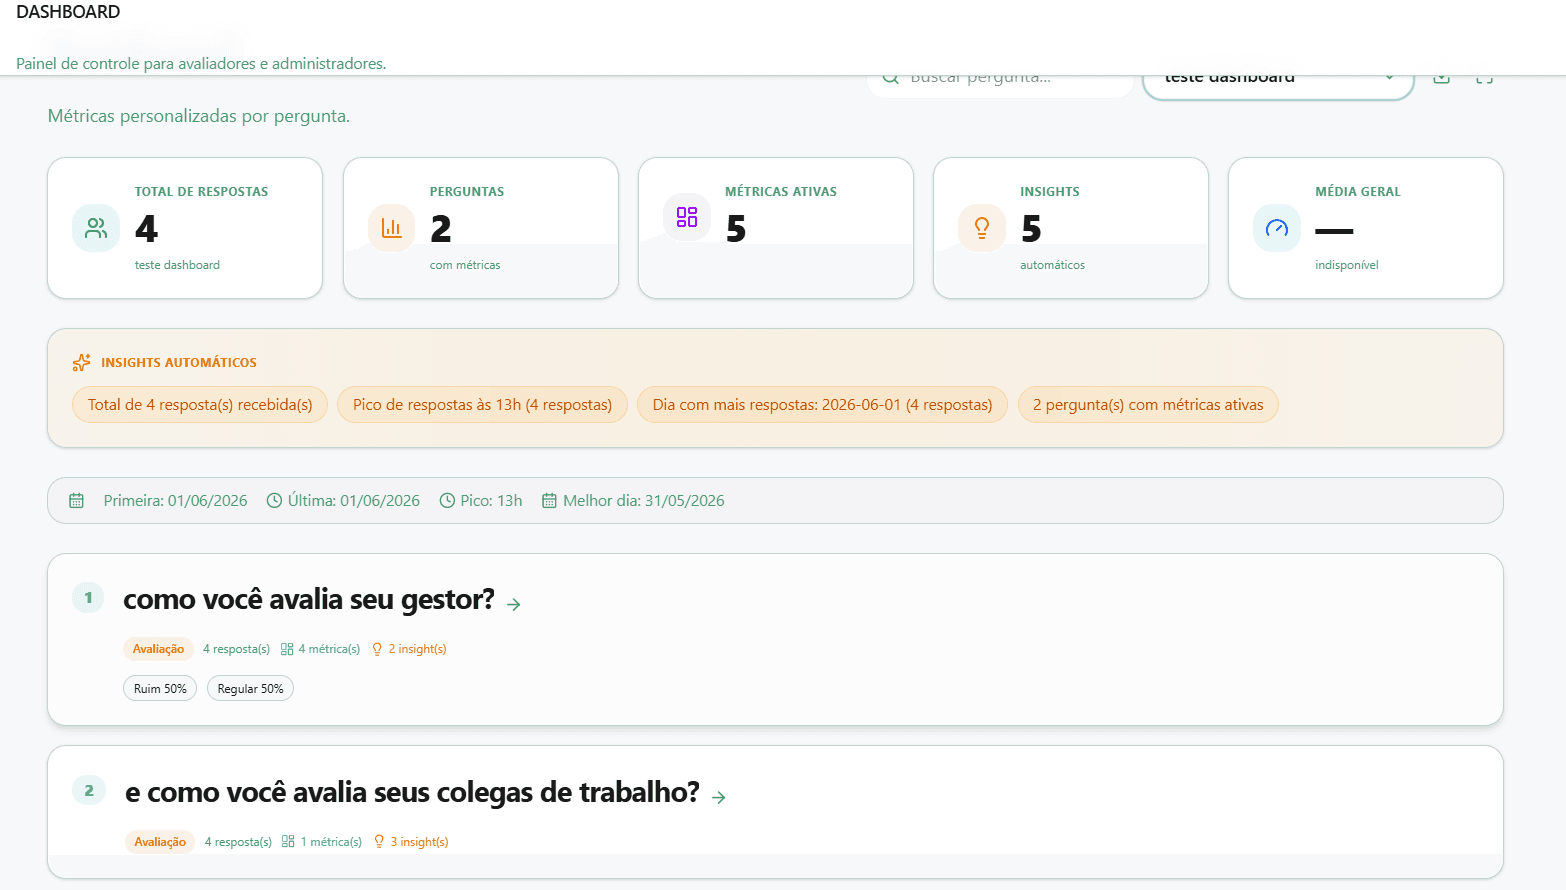The width and height of the screenshot is (1566, 890).
Task: Open arrow next to 'como você avalia seu gestor?'
Action: 514,604
